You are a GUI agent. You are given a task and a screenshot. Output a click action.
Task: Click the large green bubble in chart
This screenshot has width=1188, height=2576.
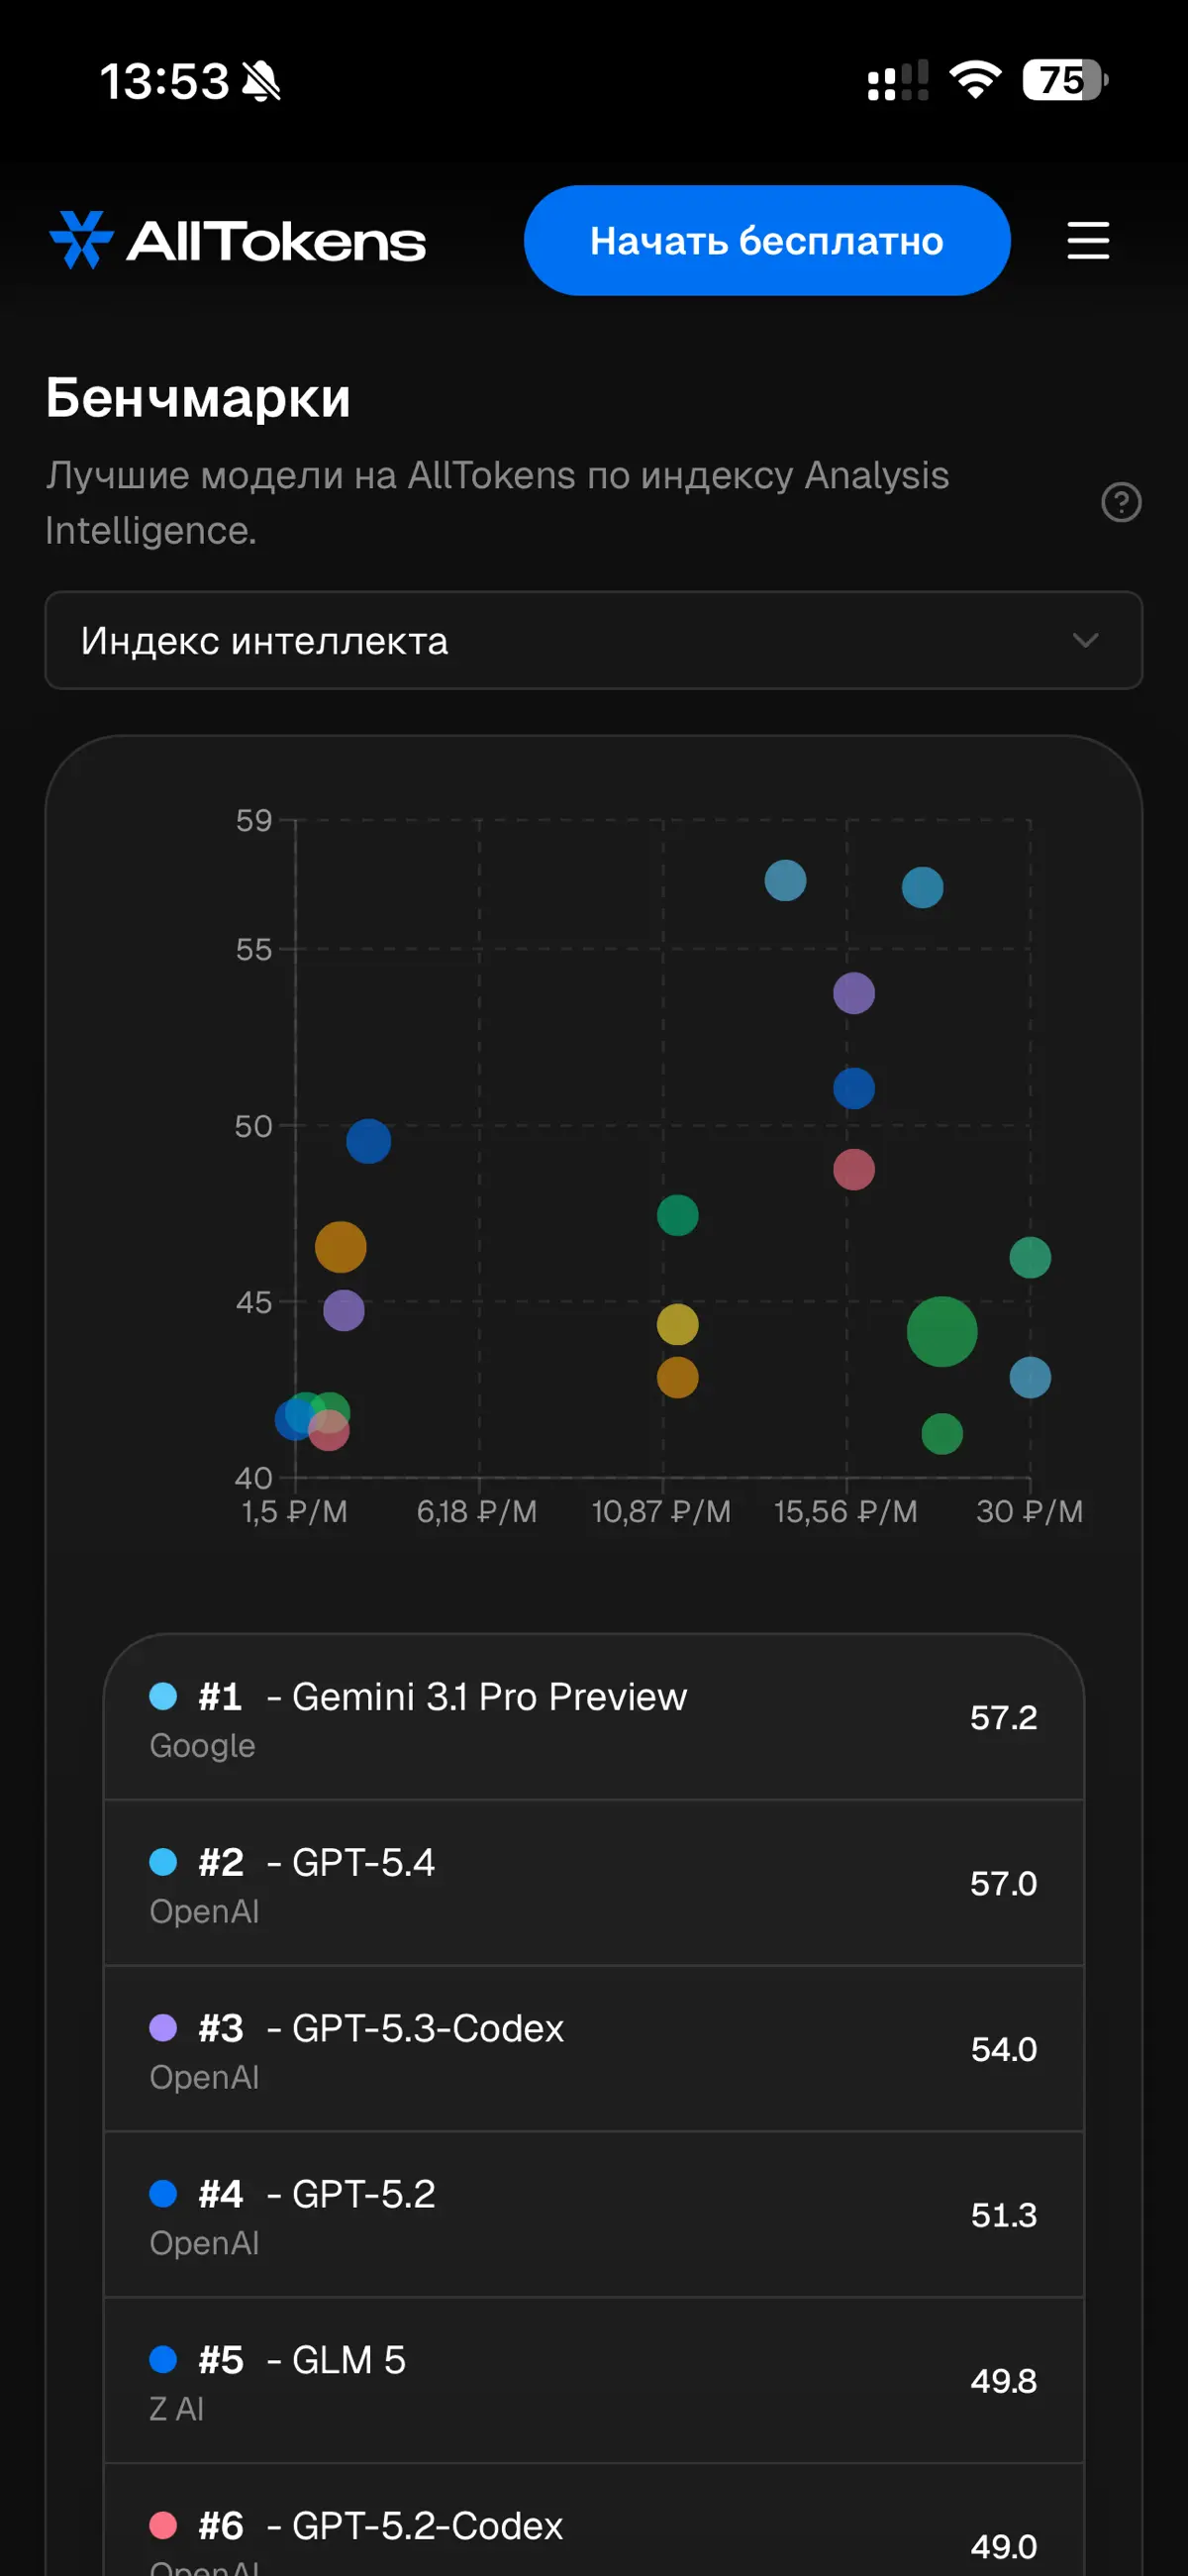tap(942, 1331)
